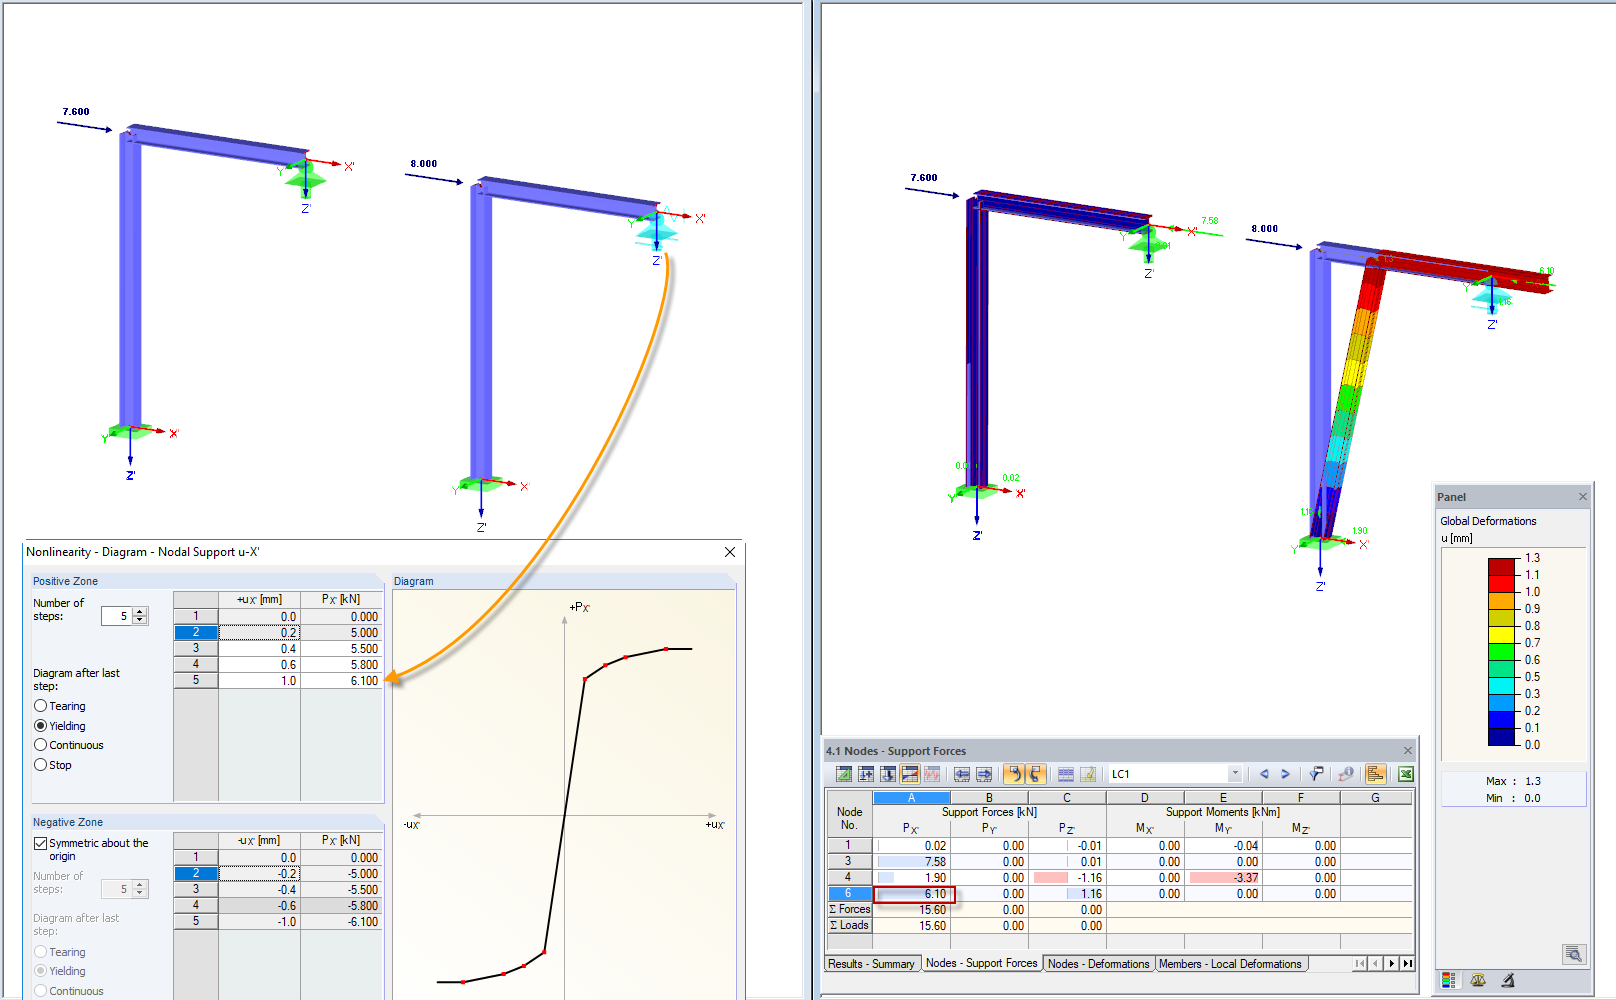The height and width of the screenshot is (1000, 1616).
Task: Open the Results - Summary tab
Action: point(871,963)
